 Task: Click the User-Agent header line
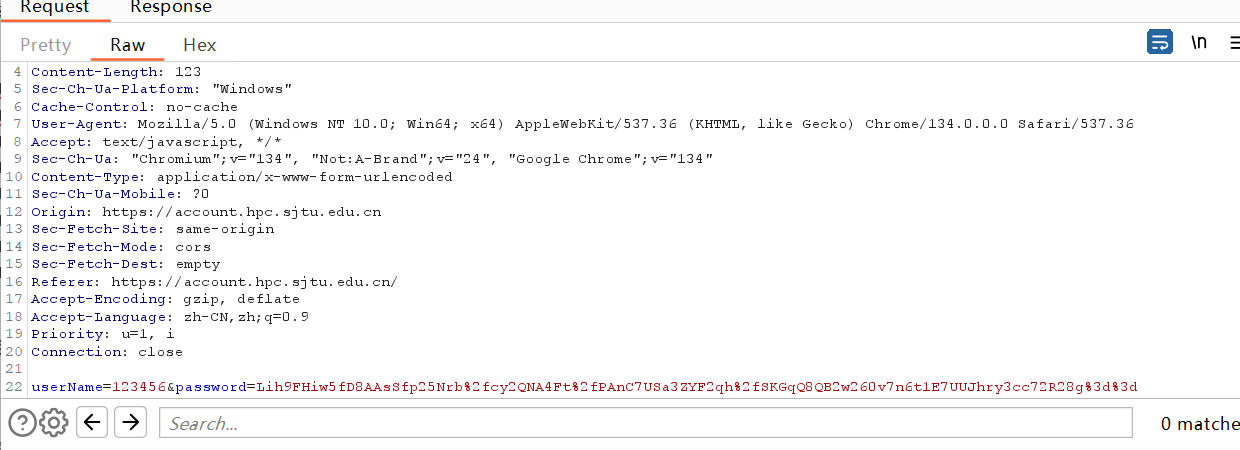coord(582,124)
